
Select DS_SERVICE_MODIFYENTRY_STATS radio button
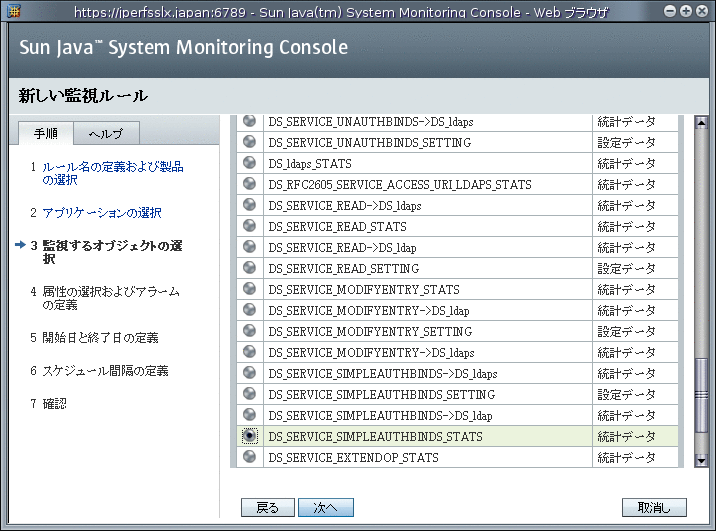click(249, 289)
